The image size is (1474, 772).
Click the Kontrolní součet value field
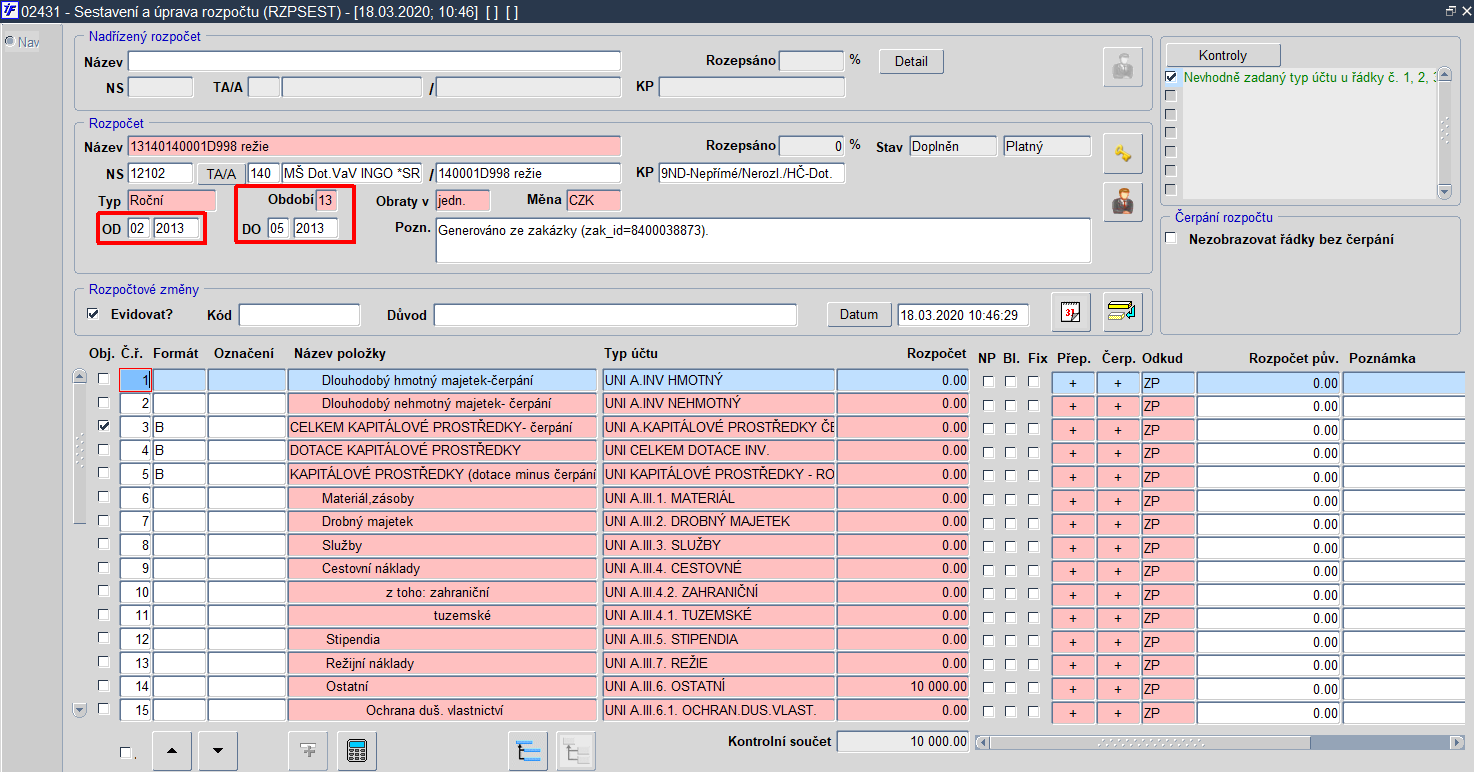[x=902, y=741]
